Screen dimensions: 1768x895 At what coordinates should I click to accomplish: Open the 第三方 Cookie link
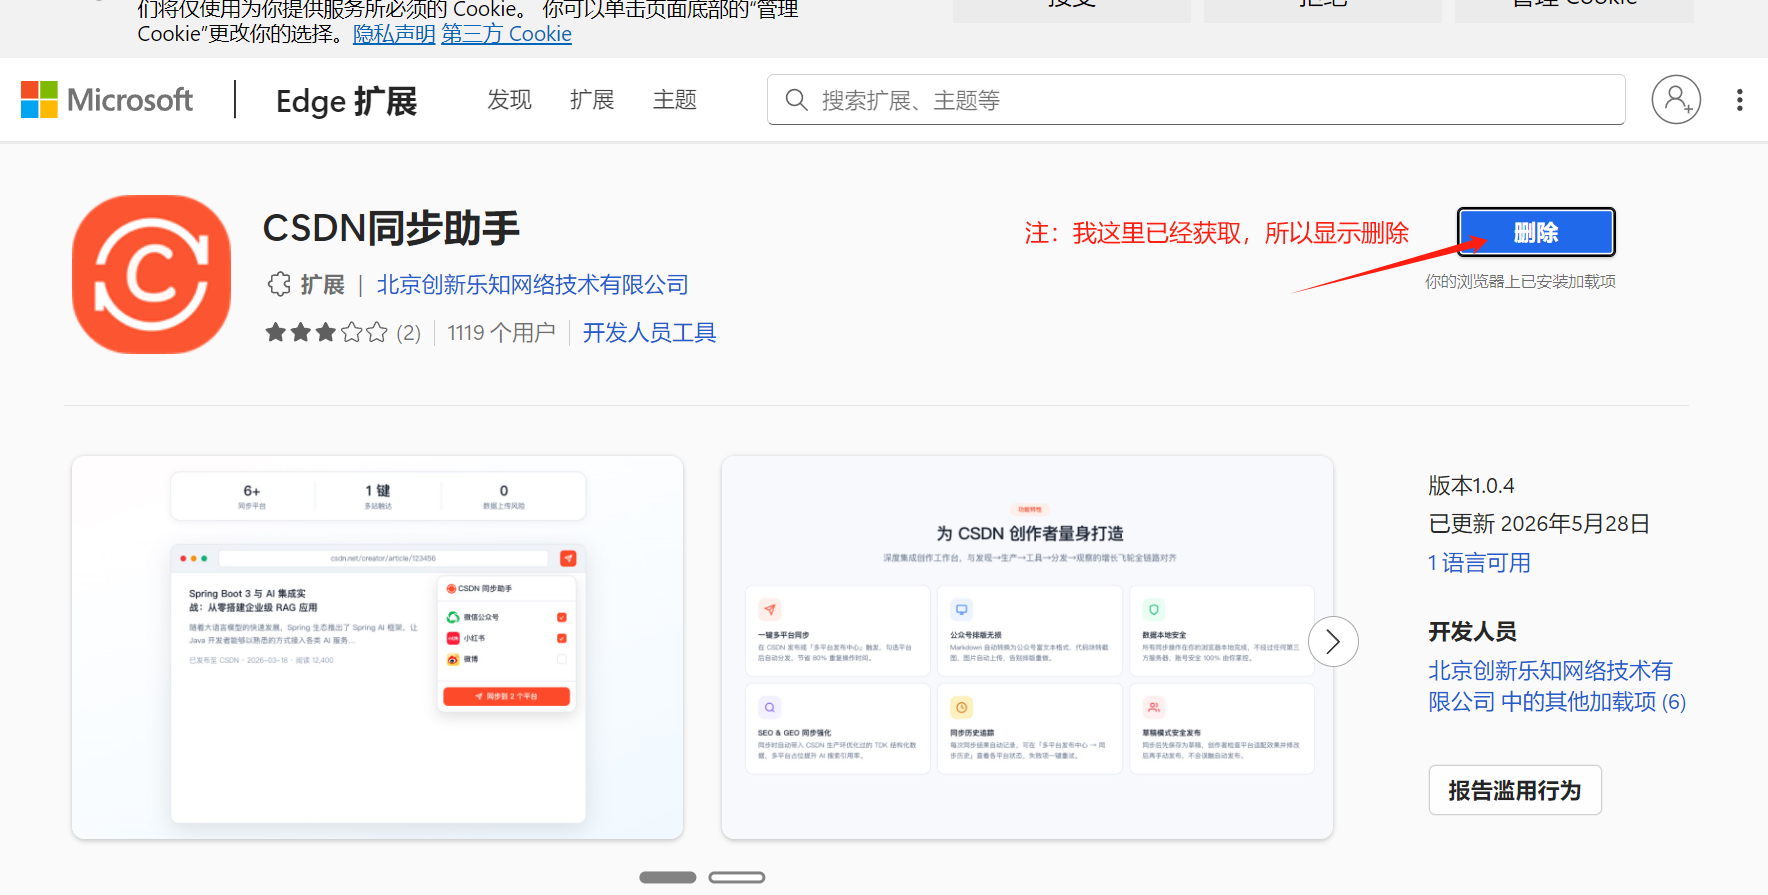[x=507, y=34]
